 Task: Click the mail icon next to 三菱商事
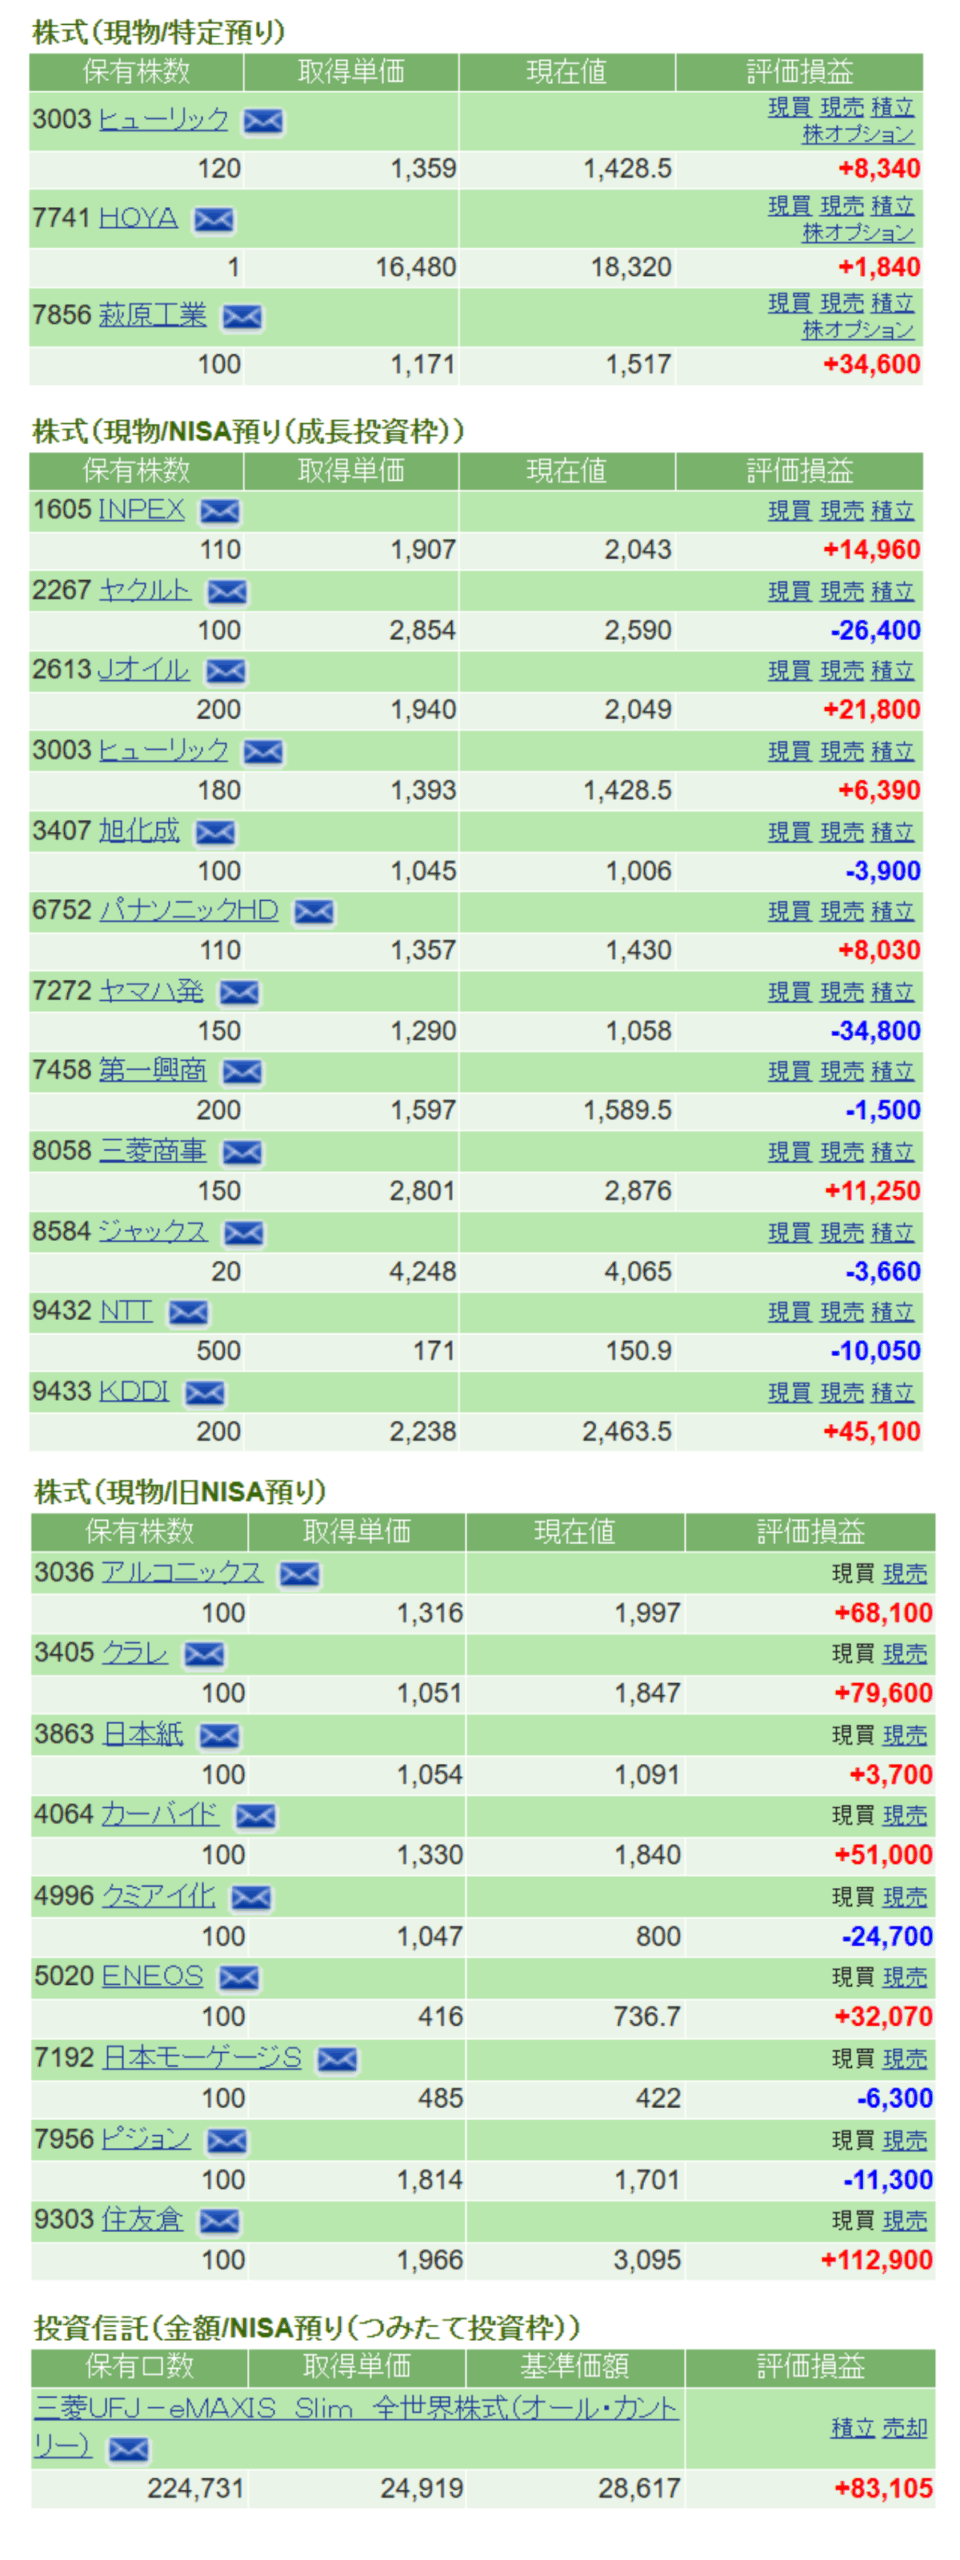point(241,1152)
